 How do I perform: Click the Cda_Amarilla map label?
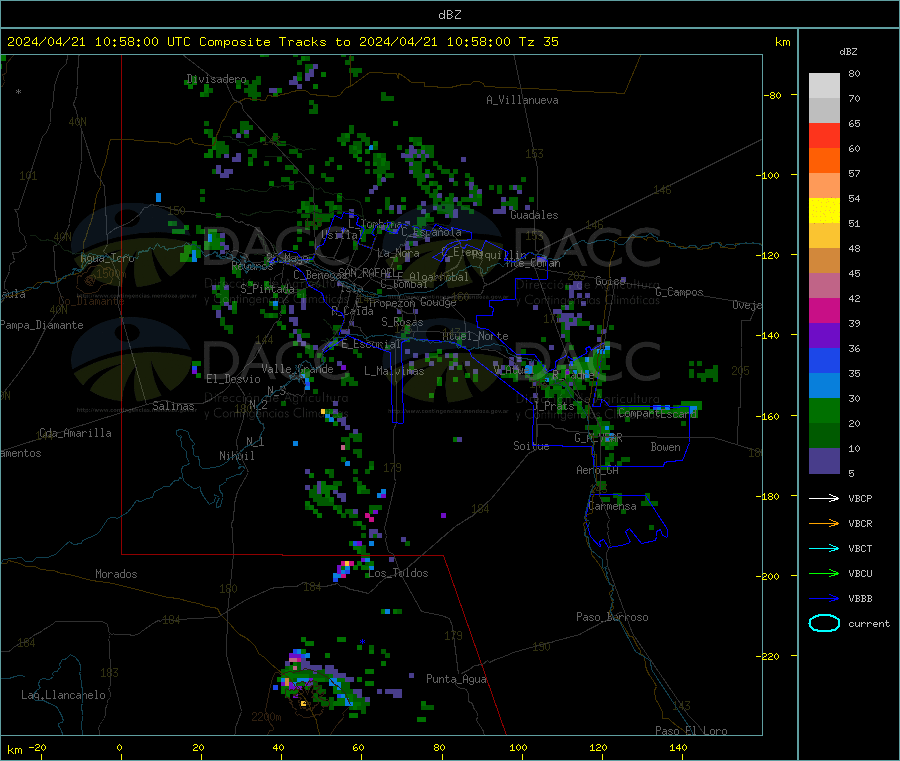[x=75, y=433]
